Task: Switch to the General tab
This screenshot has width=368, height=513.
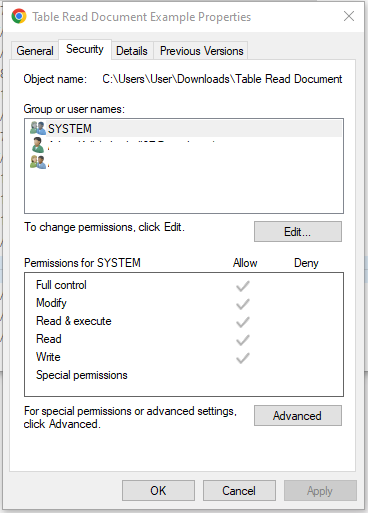Action: [x=35, y=51]
